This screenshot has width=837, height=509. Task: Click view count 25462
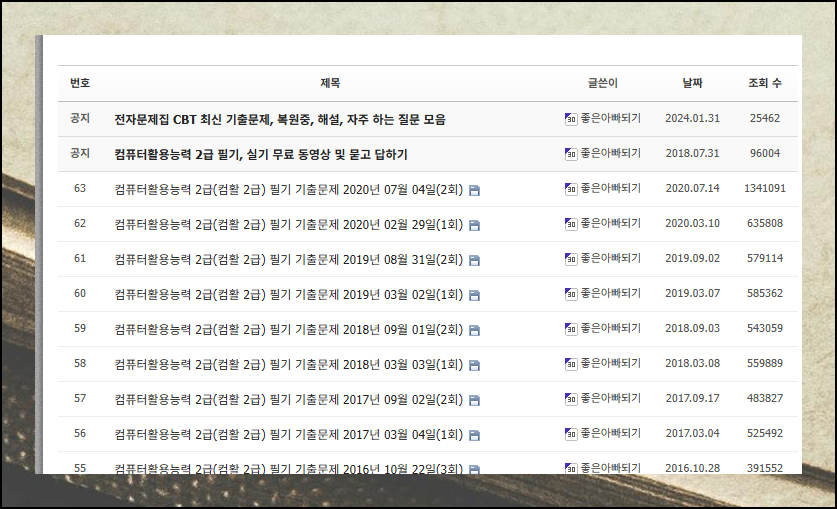(765, 118)
